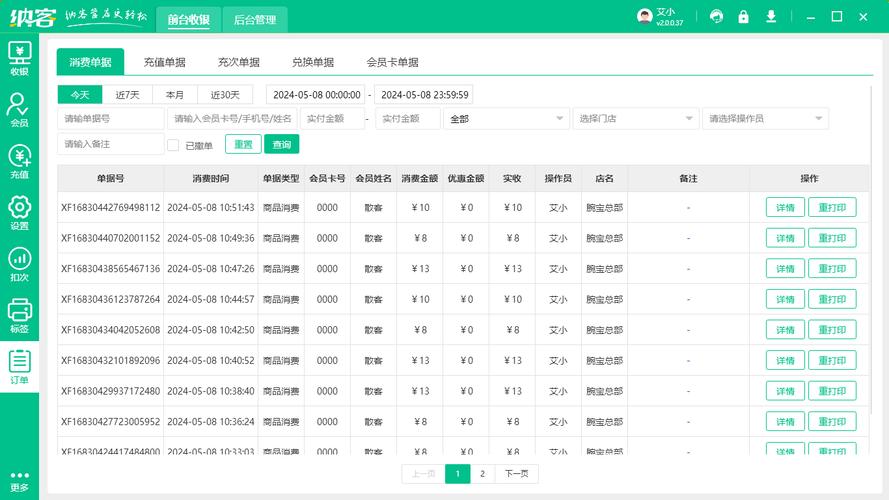Filter by 近7天 range
Viewport: 889px width, 500px height.
click(128, 95)
